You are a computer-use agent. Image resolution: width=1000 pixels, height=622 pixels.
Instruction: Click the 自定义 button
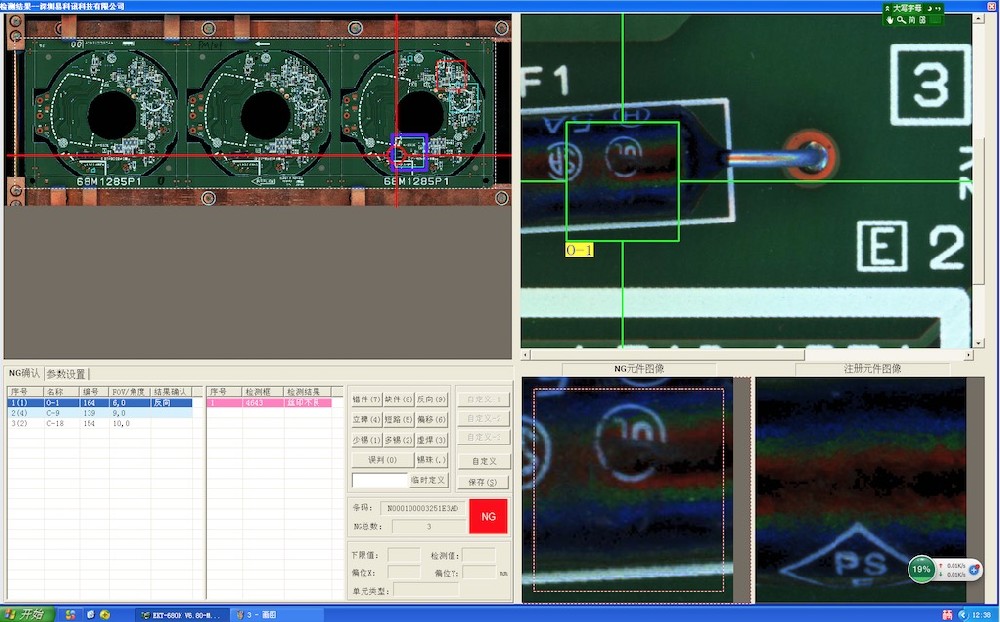[x=485, y=461]
